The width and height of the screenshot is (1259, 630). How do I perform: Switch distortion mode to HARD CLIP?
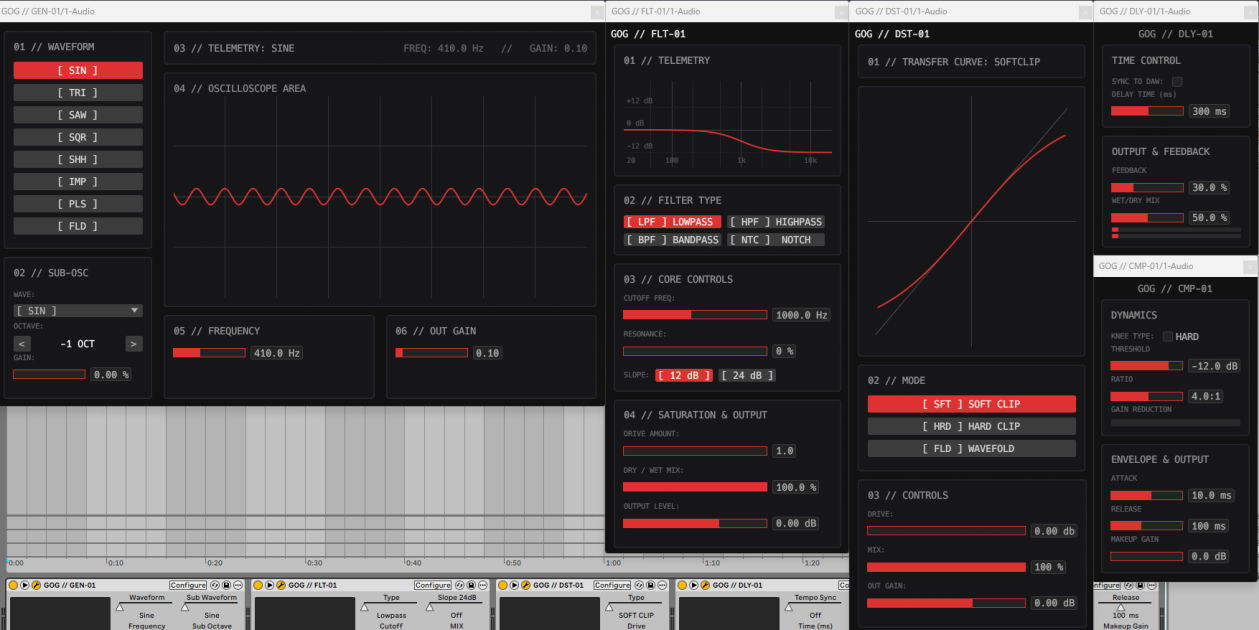point(971,426)
